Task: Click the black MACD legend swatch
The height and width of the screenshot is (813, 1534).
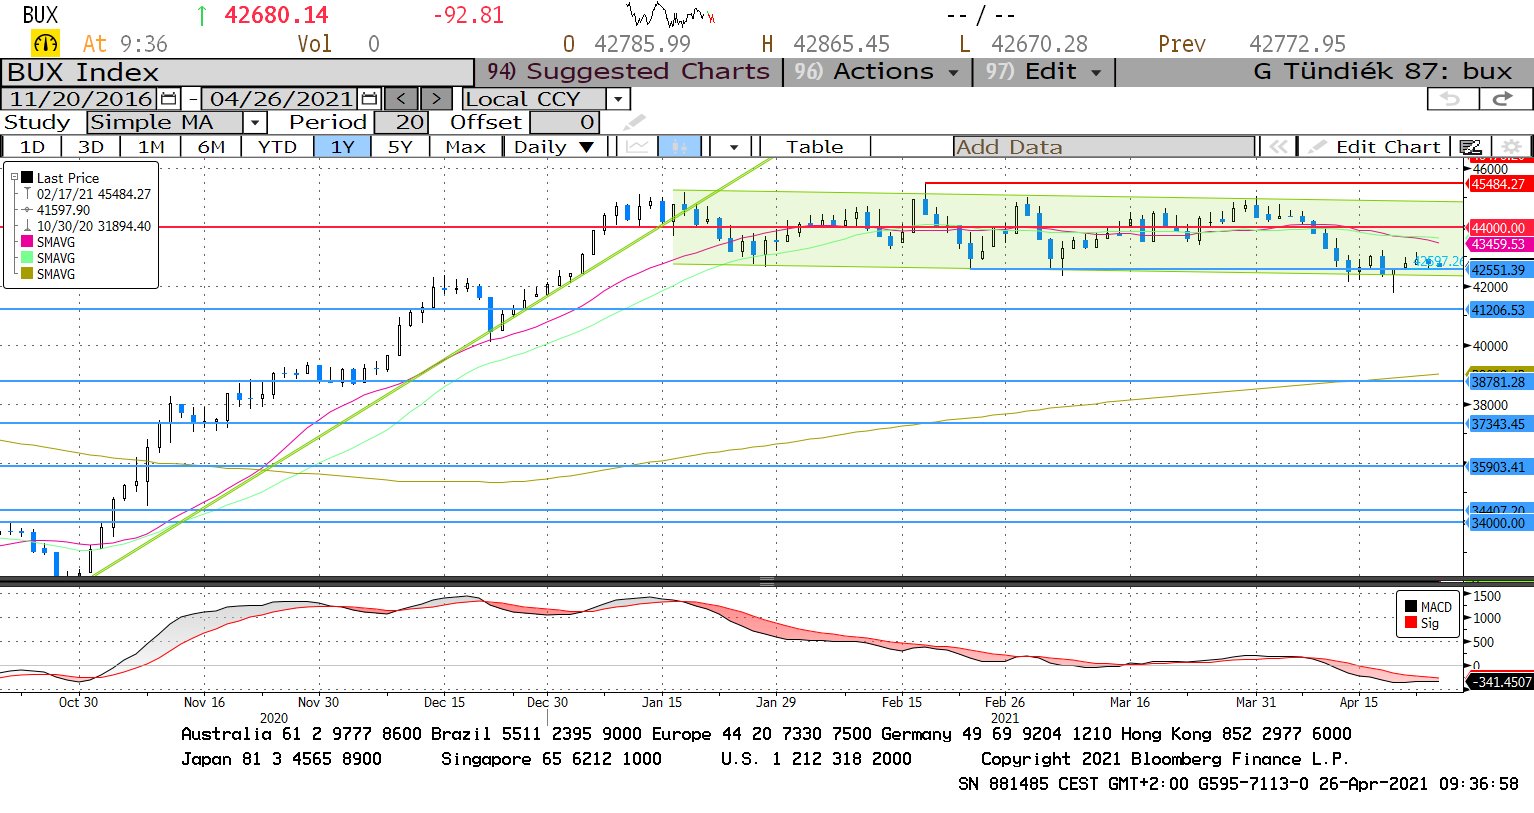Action: [x=1411, y=607]
